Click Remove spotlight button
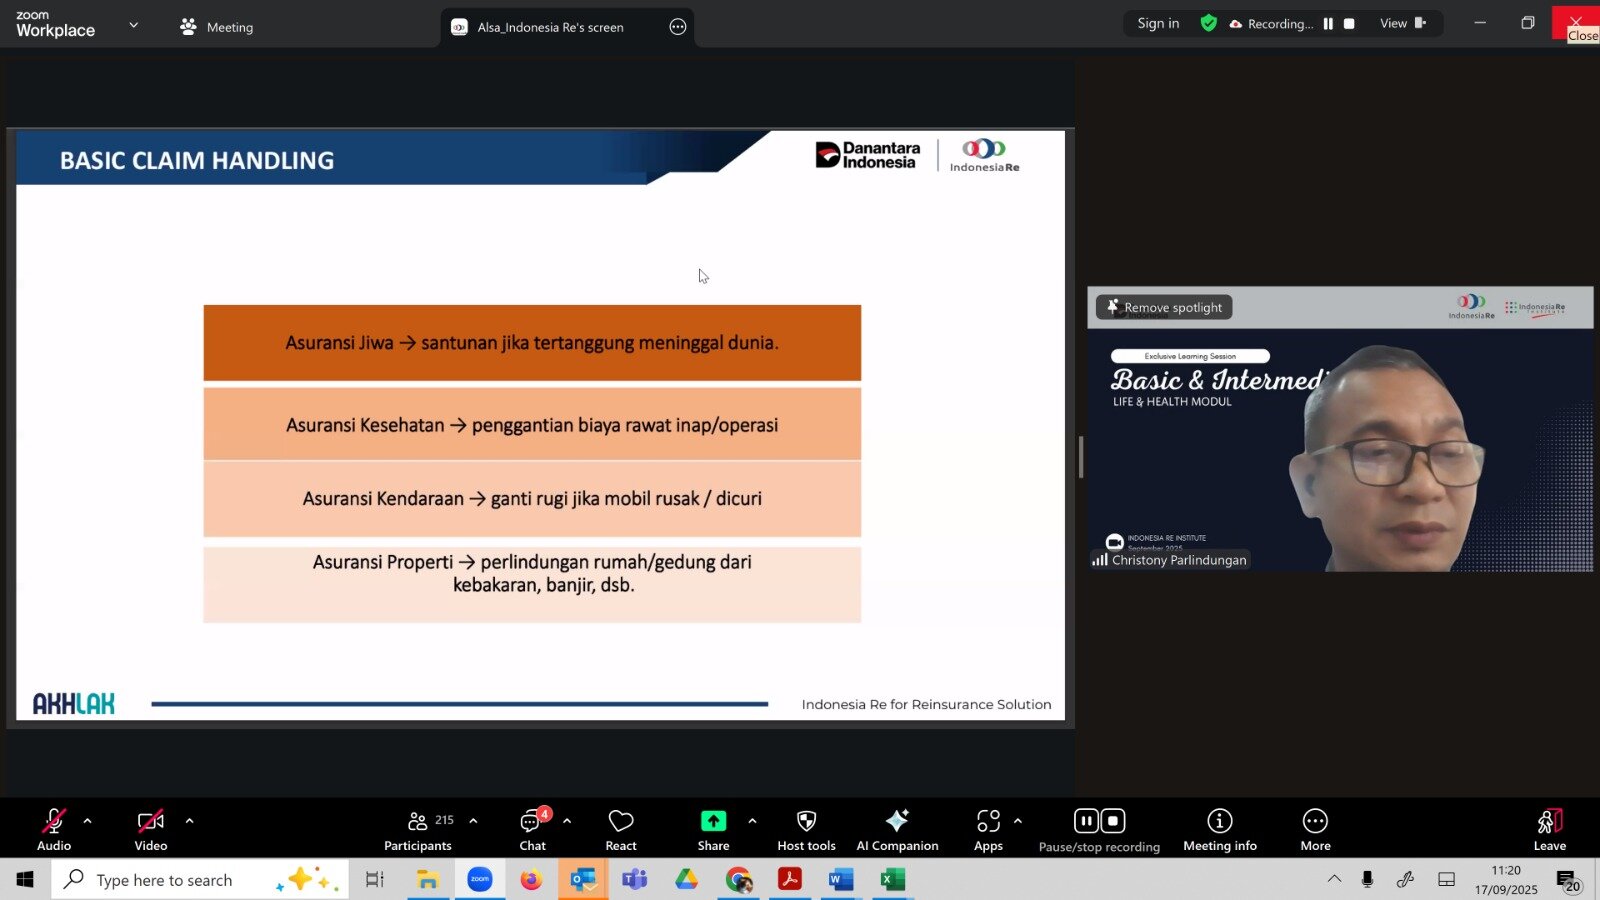Image resolution: width=1600 pixels, height=900 pixels. pos(1164,307)
